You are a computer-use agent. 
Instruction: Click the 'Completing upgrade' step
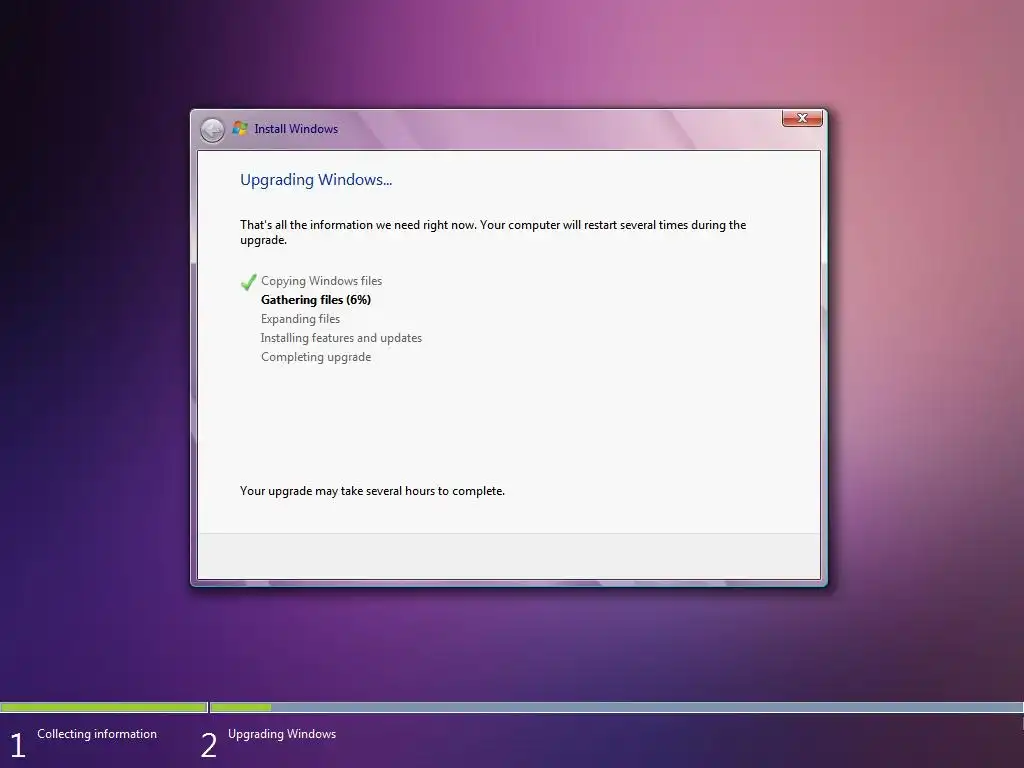[316, 357]
